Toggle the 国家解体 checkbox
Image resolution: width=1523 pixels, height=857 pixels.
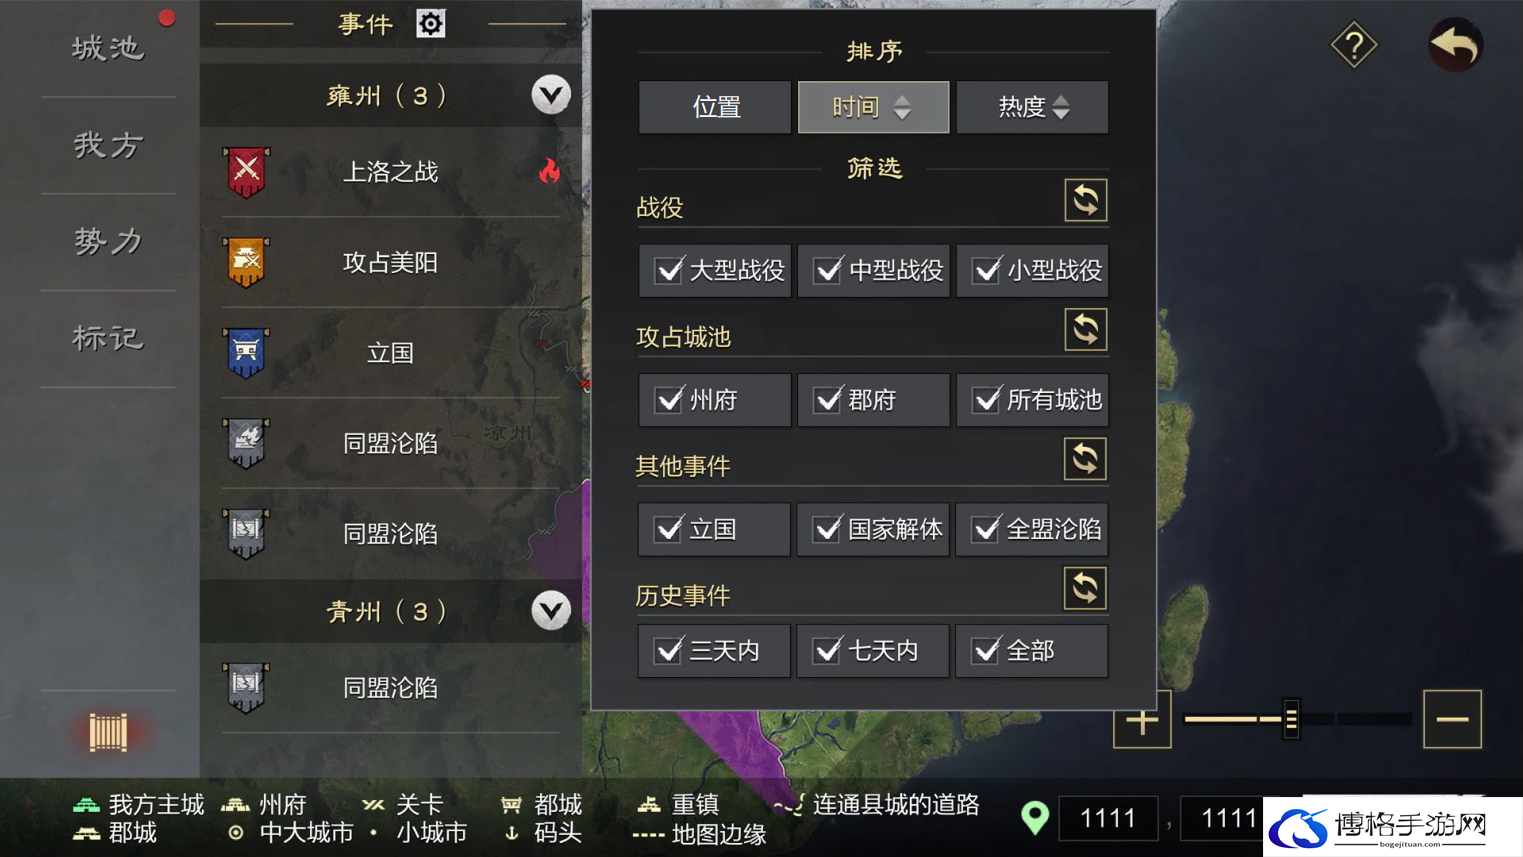click(827, 529)
